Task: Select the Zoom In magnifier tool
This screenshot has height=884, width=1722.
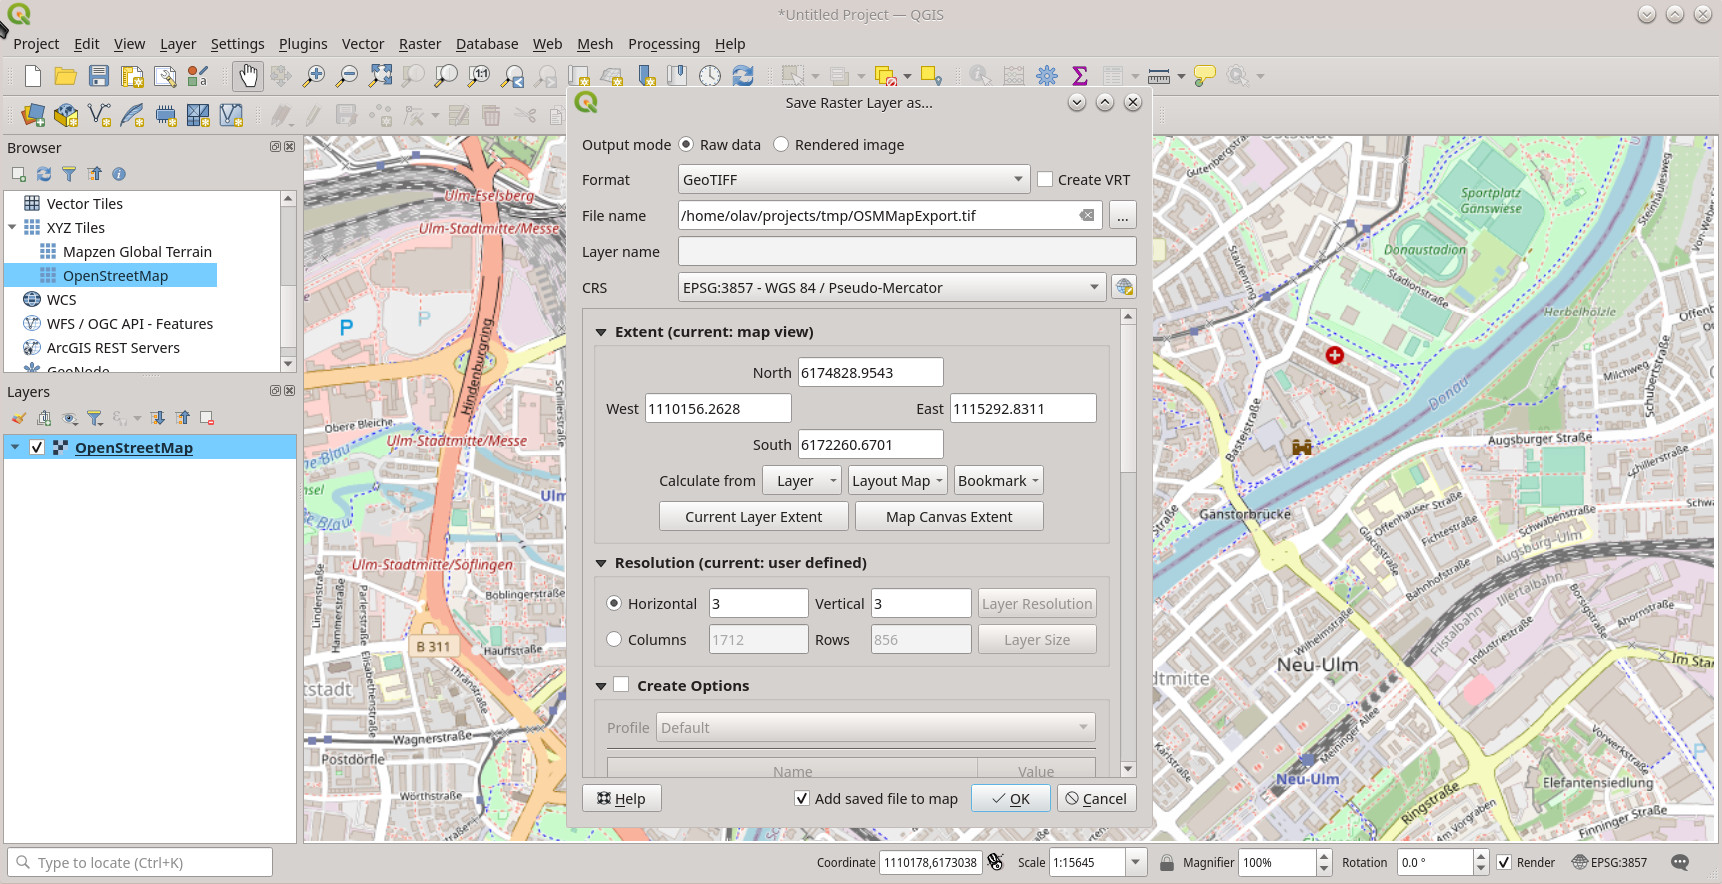Action: pyautogui.click(x=314, y=76)
